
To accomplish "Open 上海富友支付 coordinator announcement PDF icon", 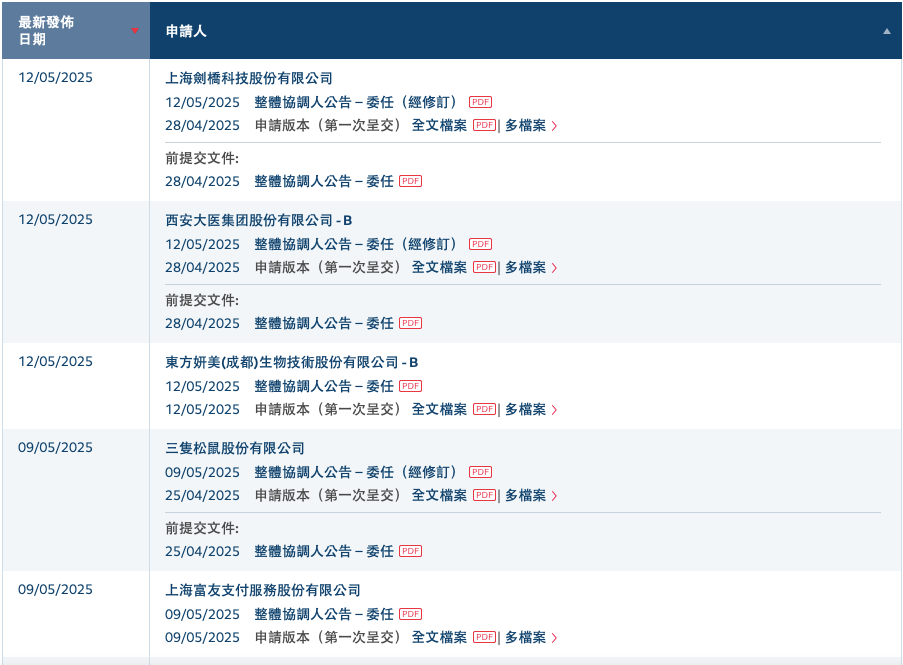I will pyautogui.click(x=411, y=614).
